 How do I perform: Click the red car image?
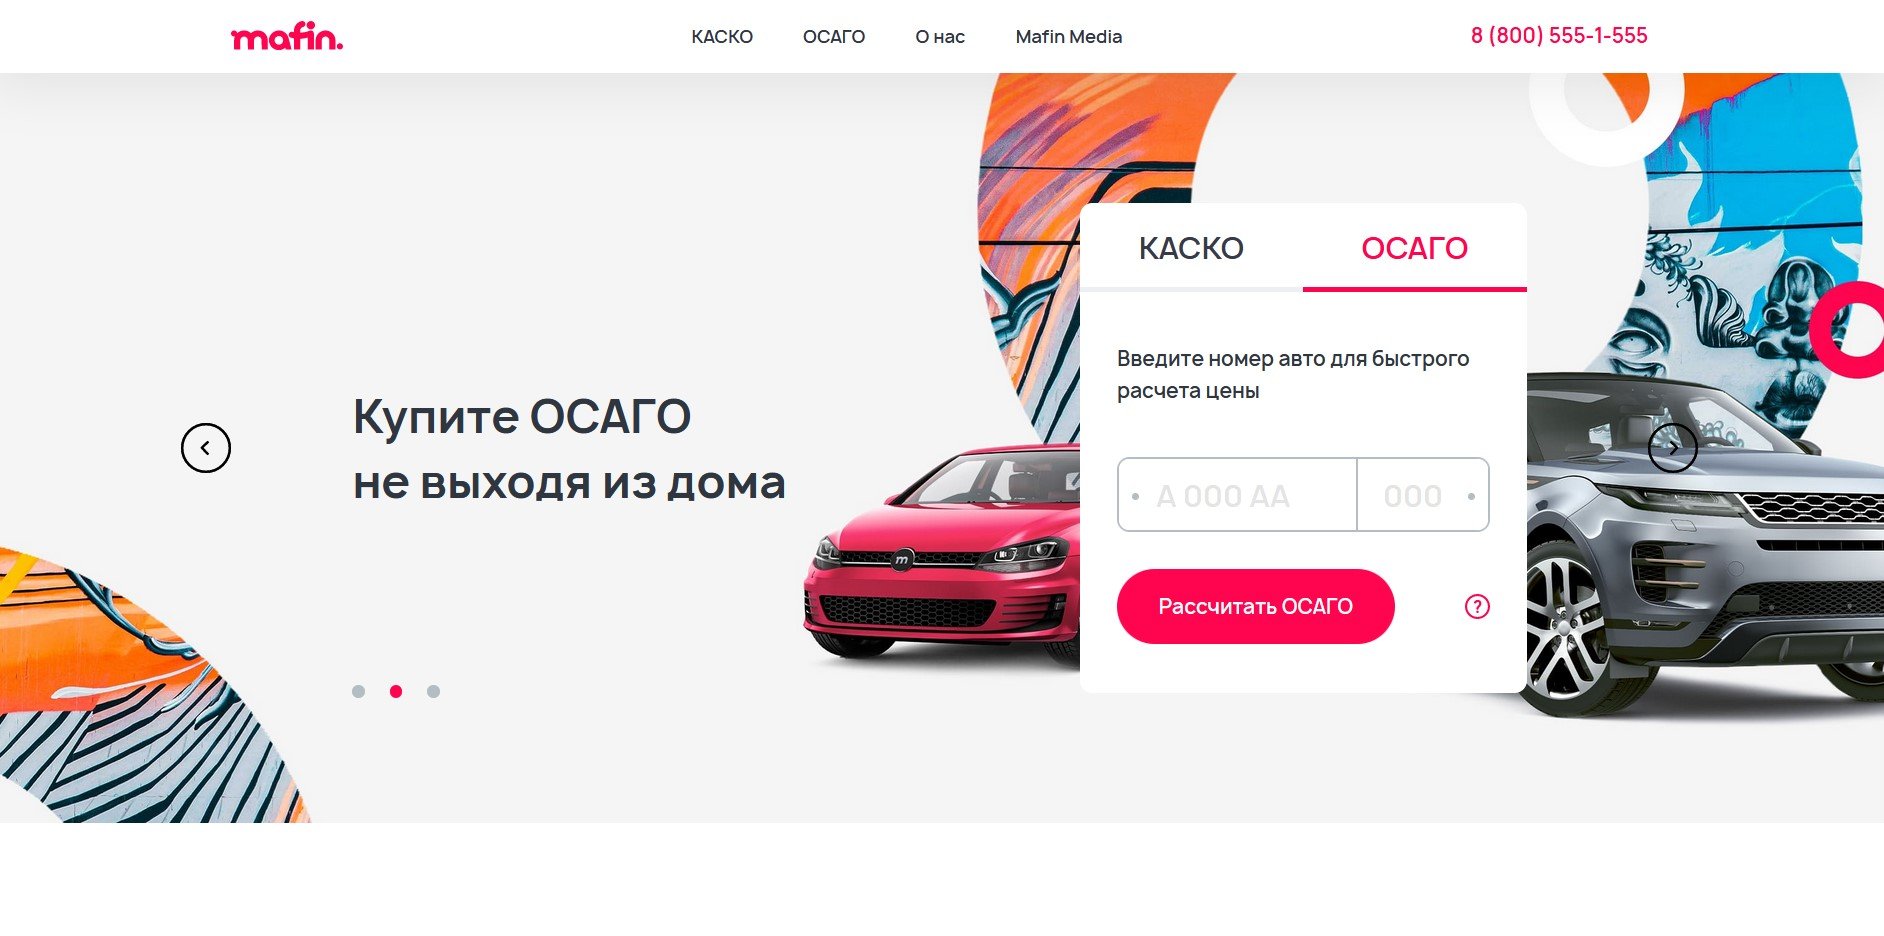coord(942,556)
